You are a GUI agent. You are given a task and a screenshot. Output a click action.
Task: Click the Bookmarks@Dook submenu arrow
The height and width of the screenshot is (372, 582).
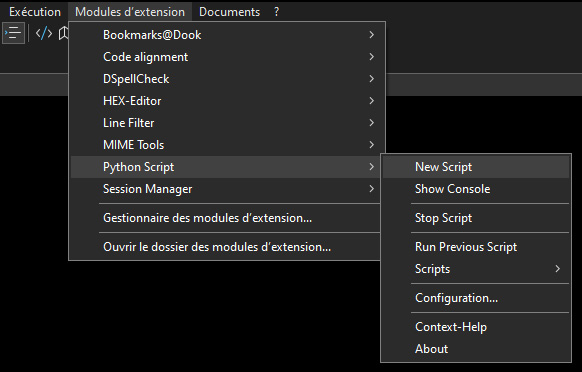pyautogui.click(x=372, y=35)
